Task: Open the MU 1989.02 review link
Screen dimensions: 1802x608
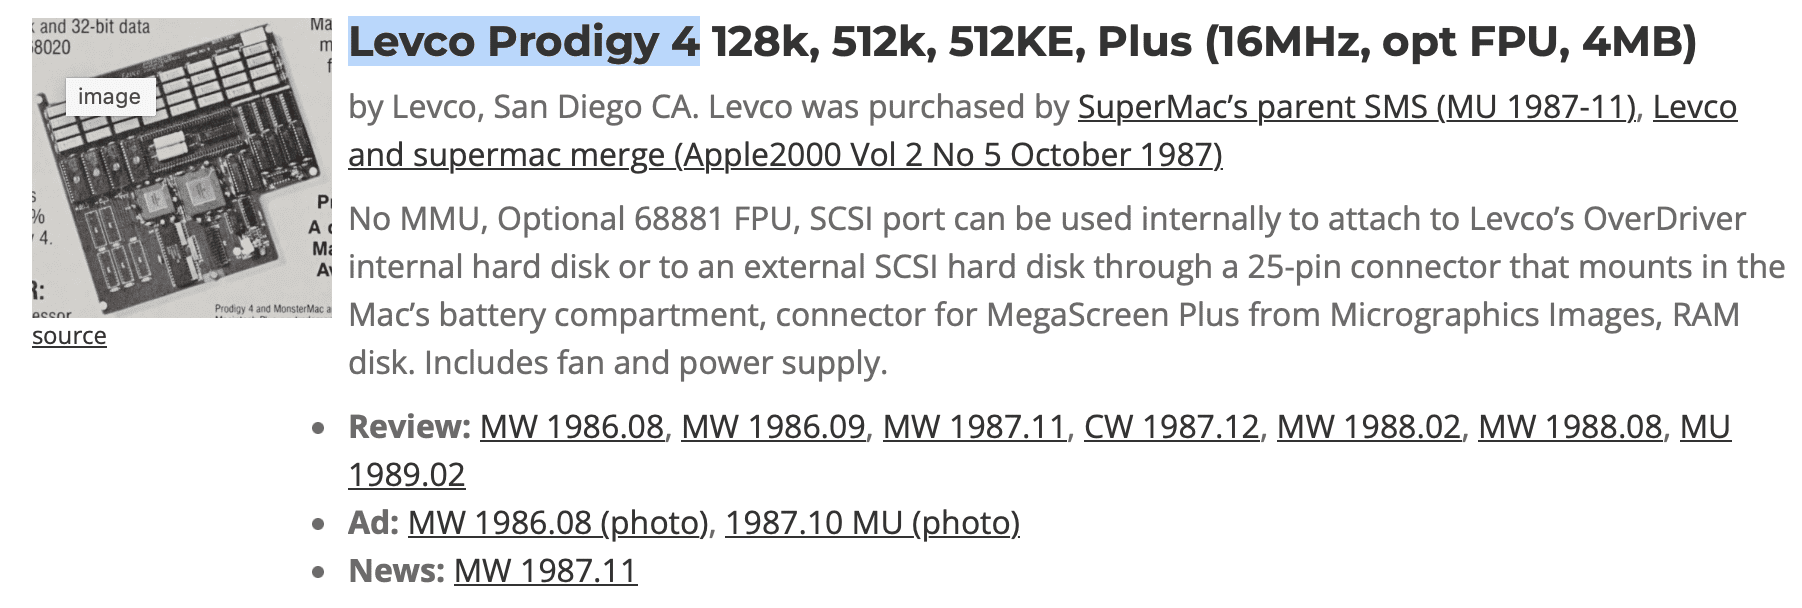Action: coord(406,474)
